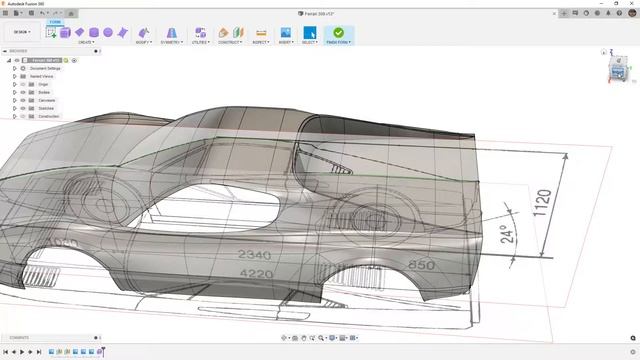The width and height of the screenshot is (640, 360).
Task: Open the Select dropdown menu
Action: [x=310, y=42]
